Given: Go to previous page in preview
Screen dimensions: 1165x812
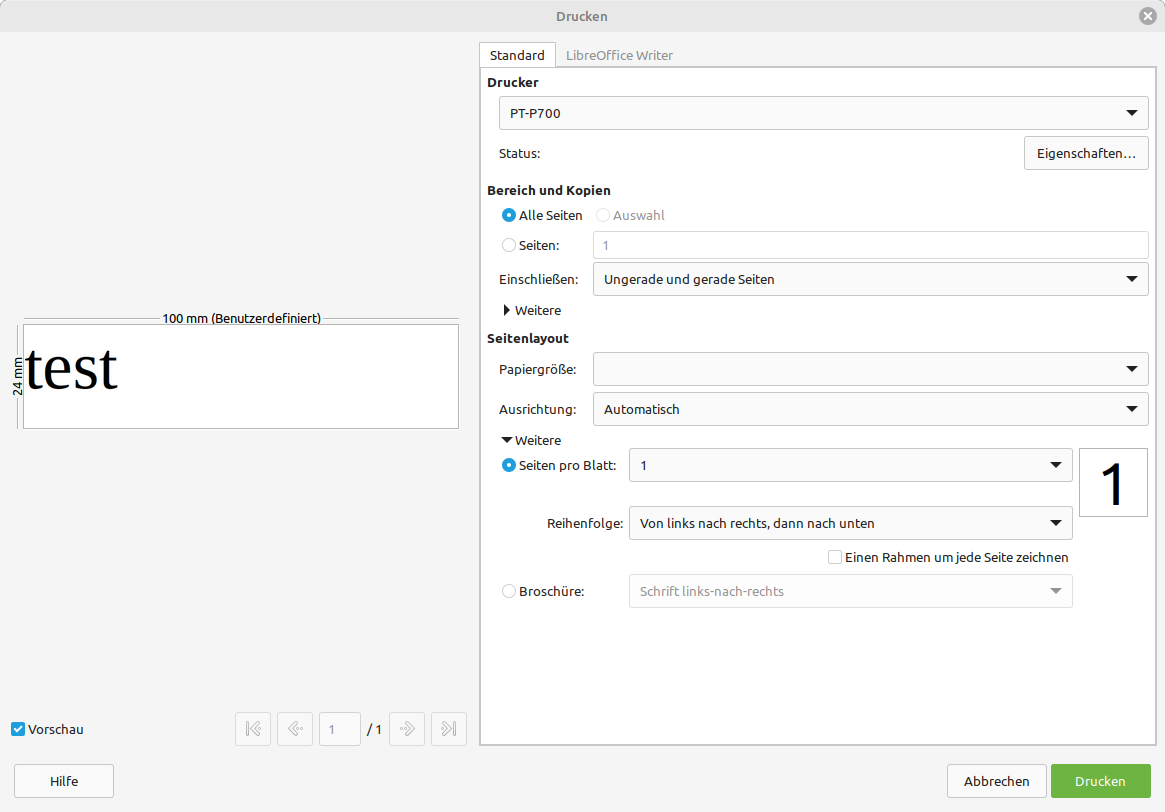Looking at the screenshot, I should pyautogui.click(x=295, y=729).
